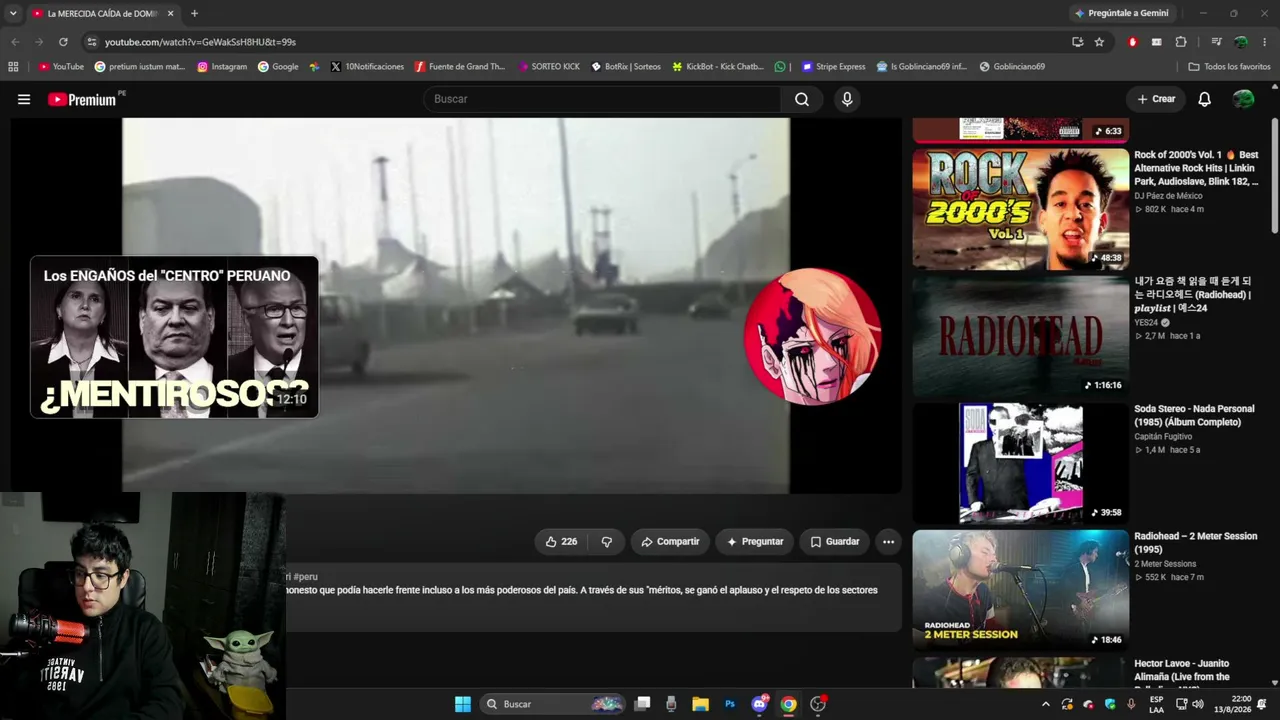This screenshot has height=720, width=1280.
Task: Open Los ENGAÑOS del CENTRO PERUANO end card
Action: coord(174,337)
